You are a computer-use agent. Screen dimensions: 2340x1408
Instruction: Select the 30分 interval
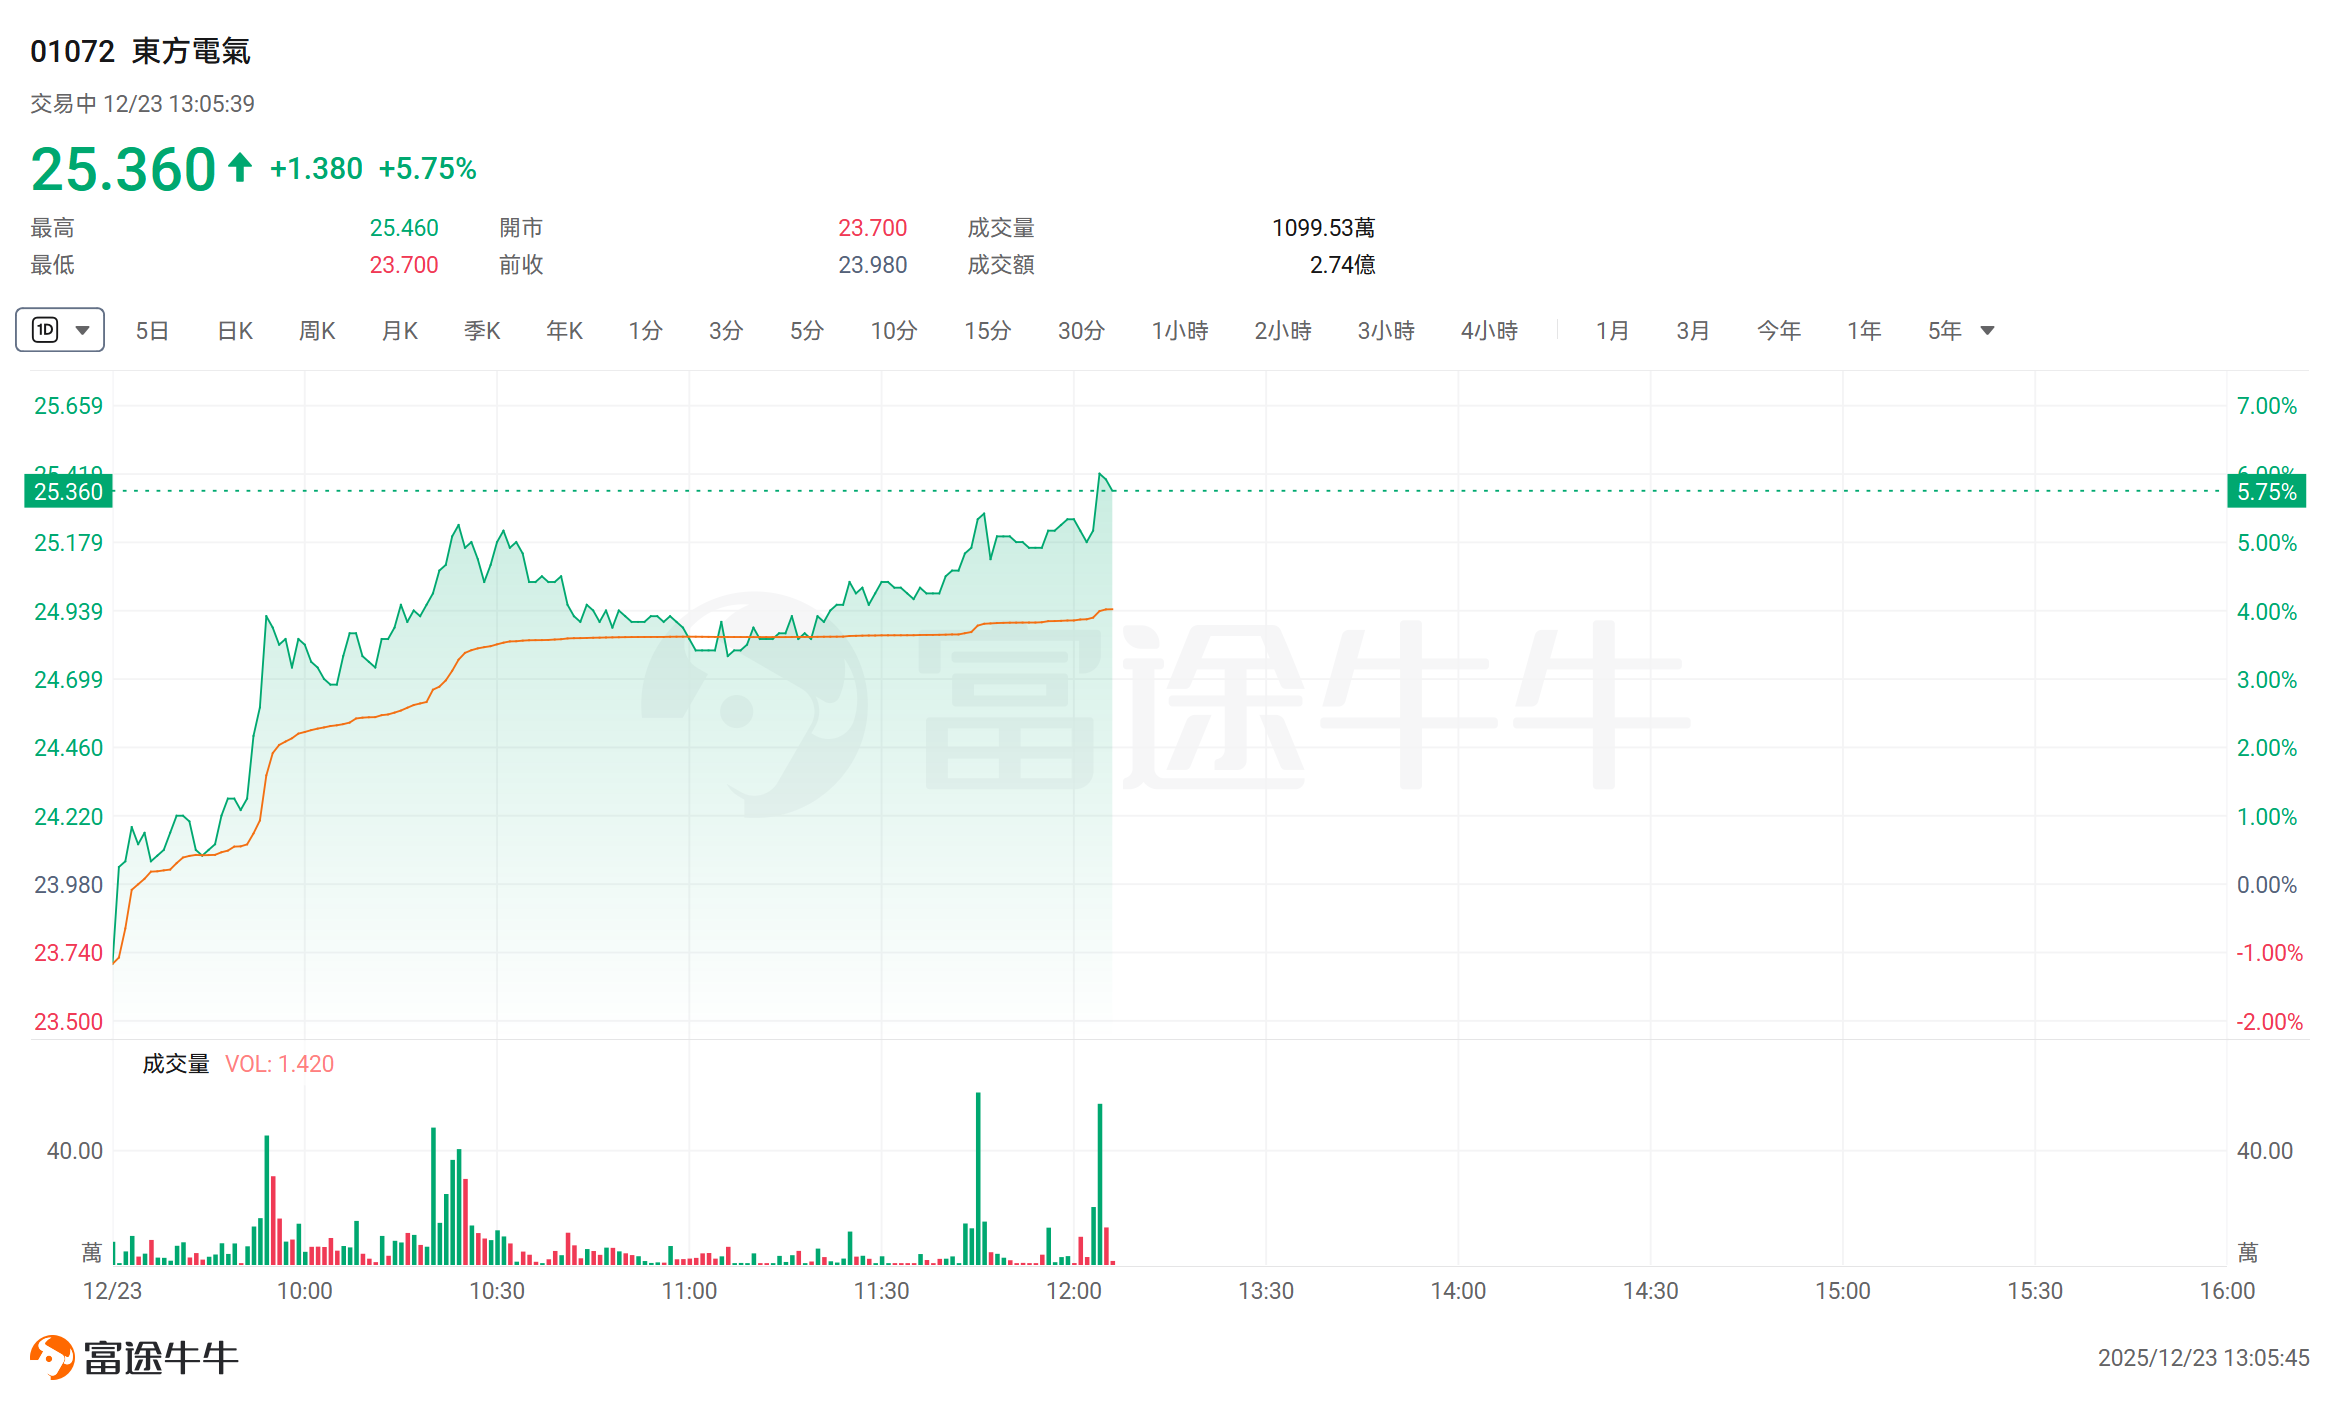tap(1081, 331)
